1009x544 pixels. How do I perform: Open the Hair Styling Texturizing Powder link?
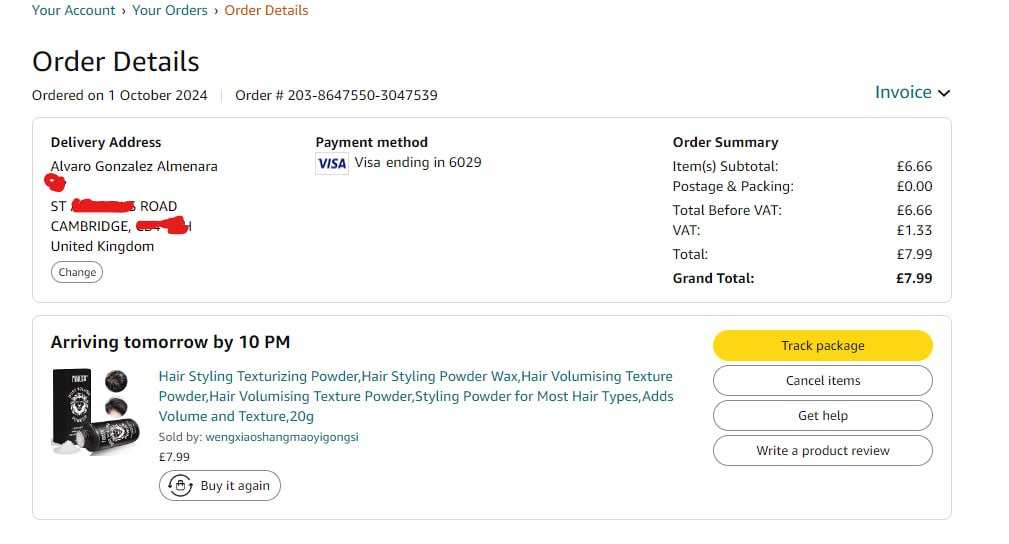click(x=415, y=396)
